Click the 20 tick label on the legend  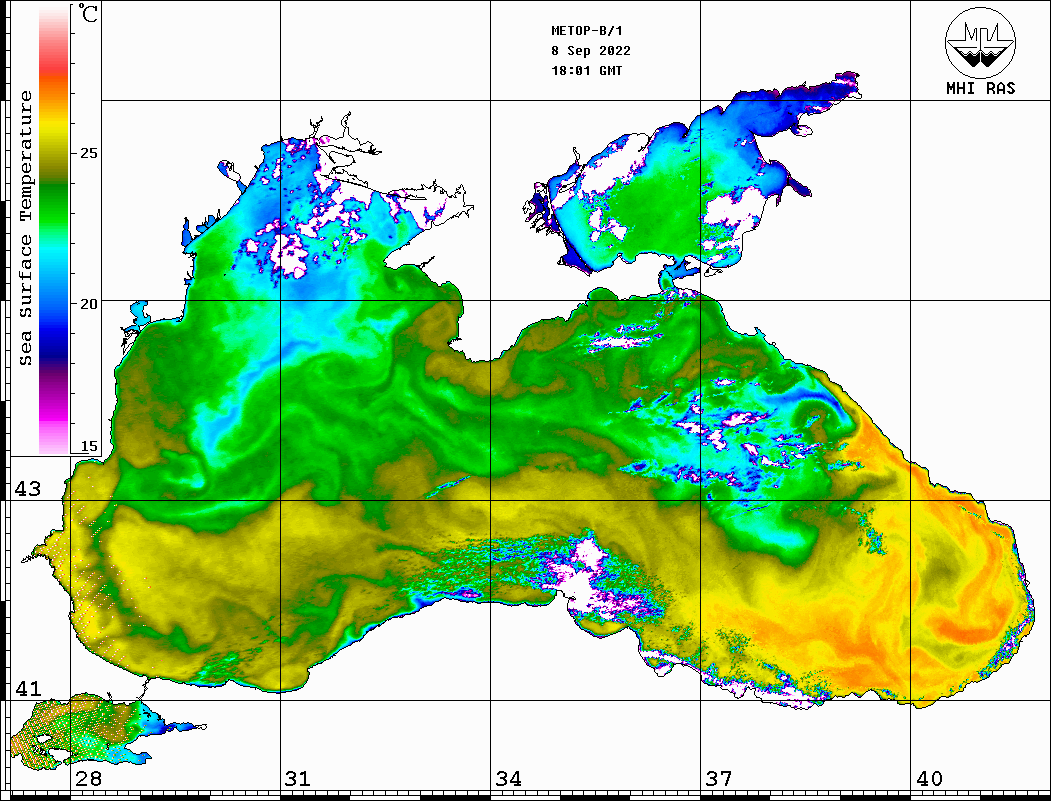pyautogui.click(x=88, y=304)
